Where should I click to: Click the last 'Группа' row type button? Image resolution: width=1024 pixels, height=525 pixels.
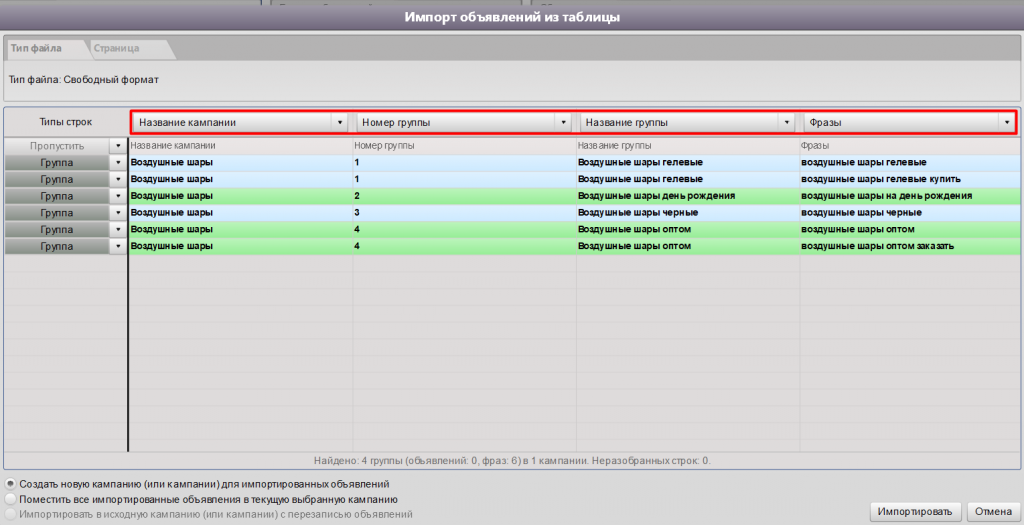tap(57, 247)
